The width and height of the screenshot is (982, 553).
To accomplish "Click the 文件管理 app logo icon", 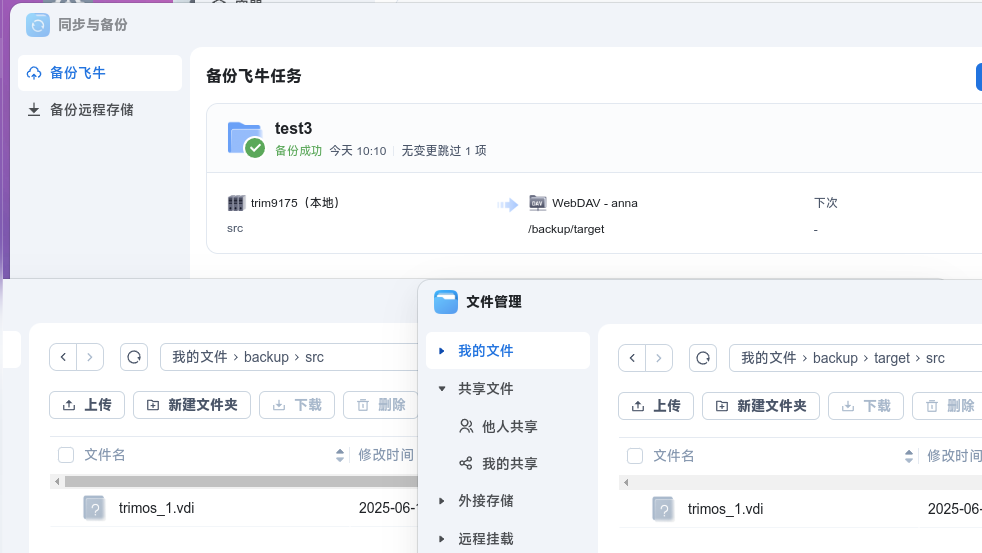I will coord(446,302).
